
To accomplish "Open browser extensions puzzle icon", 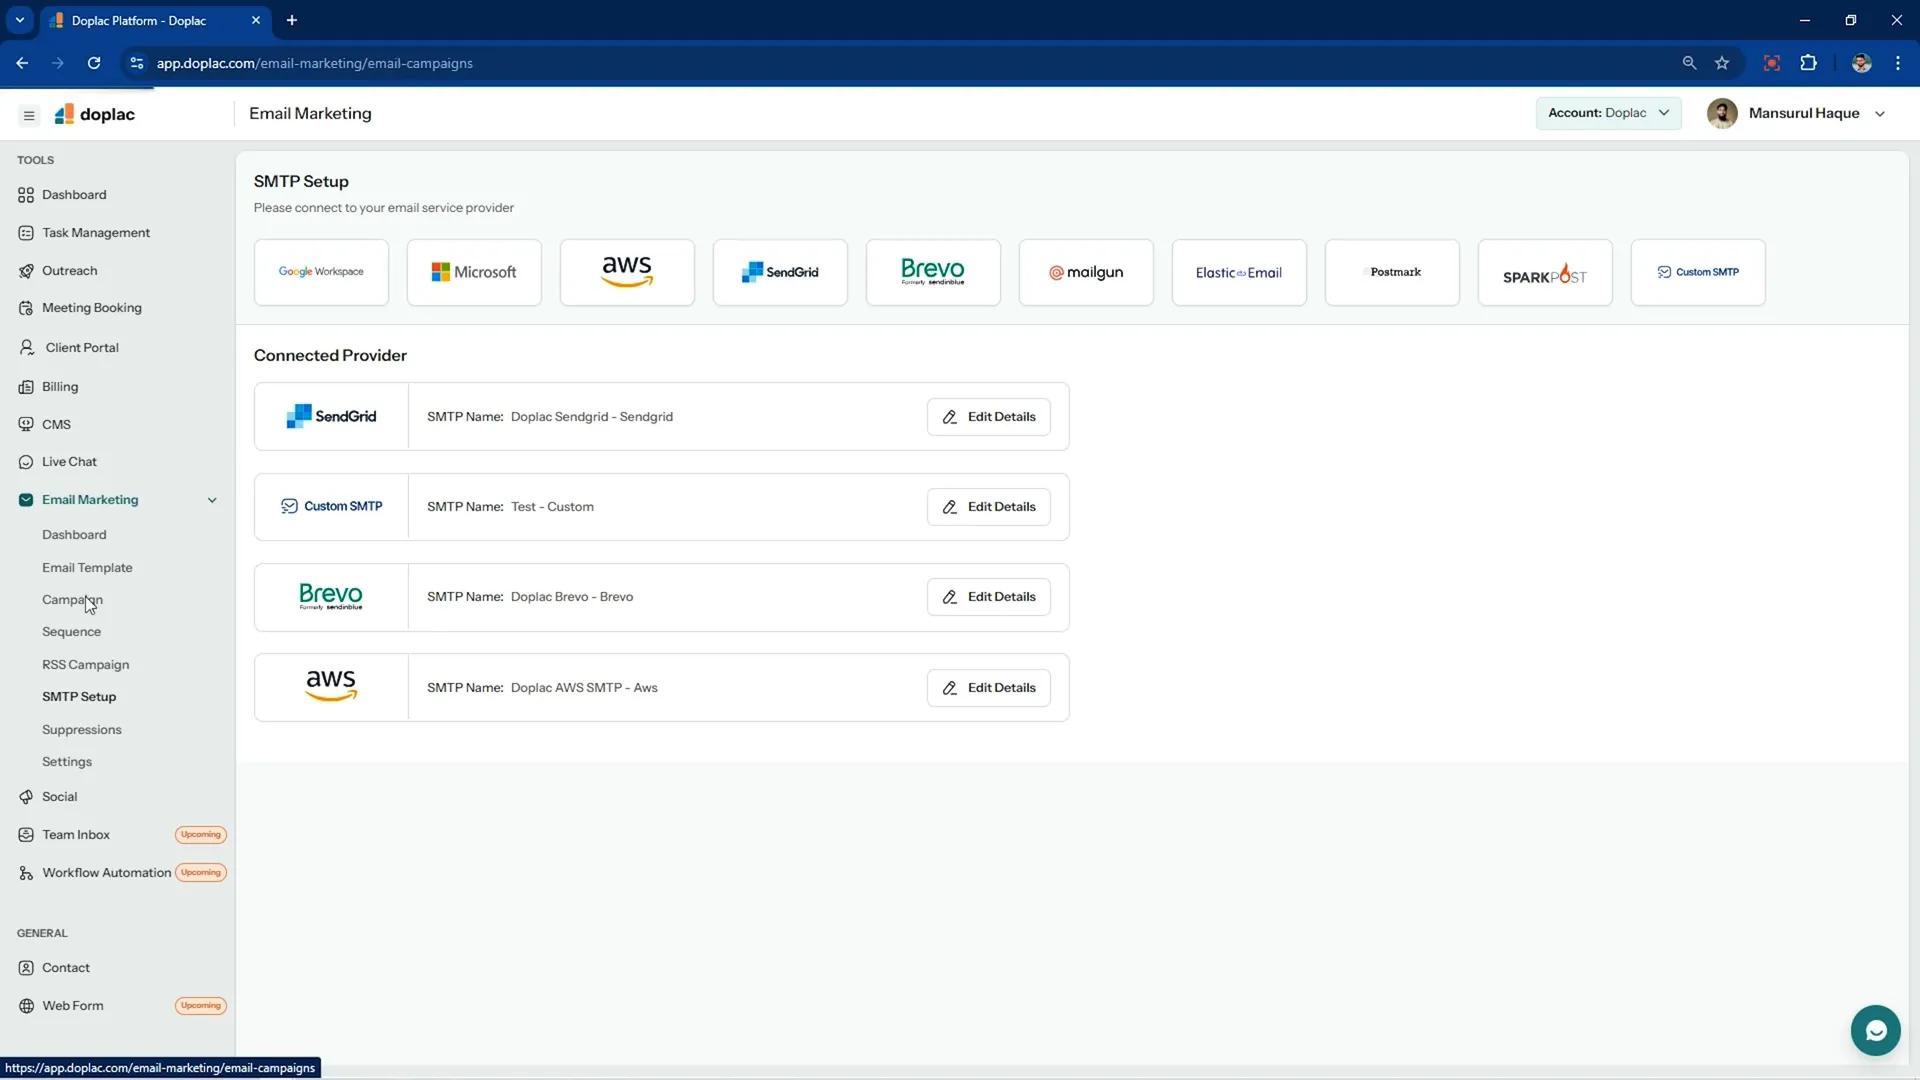I will (1808, 63).
